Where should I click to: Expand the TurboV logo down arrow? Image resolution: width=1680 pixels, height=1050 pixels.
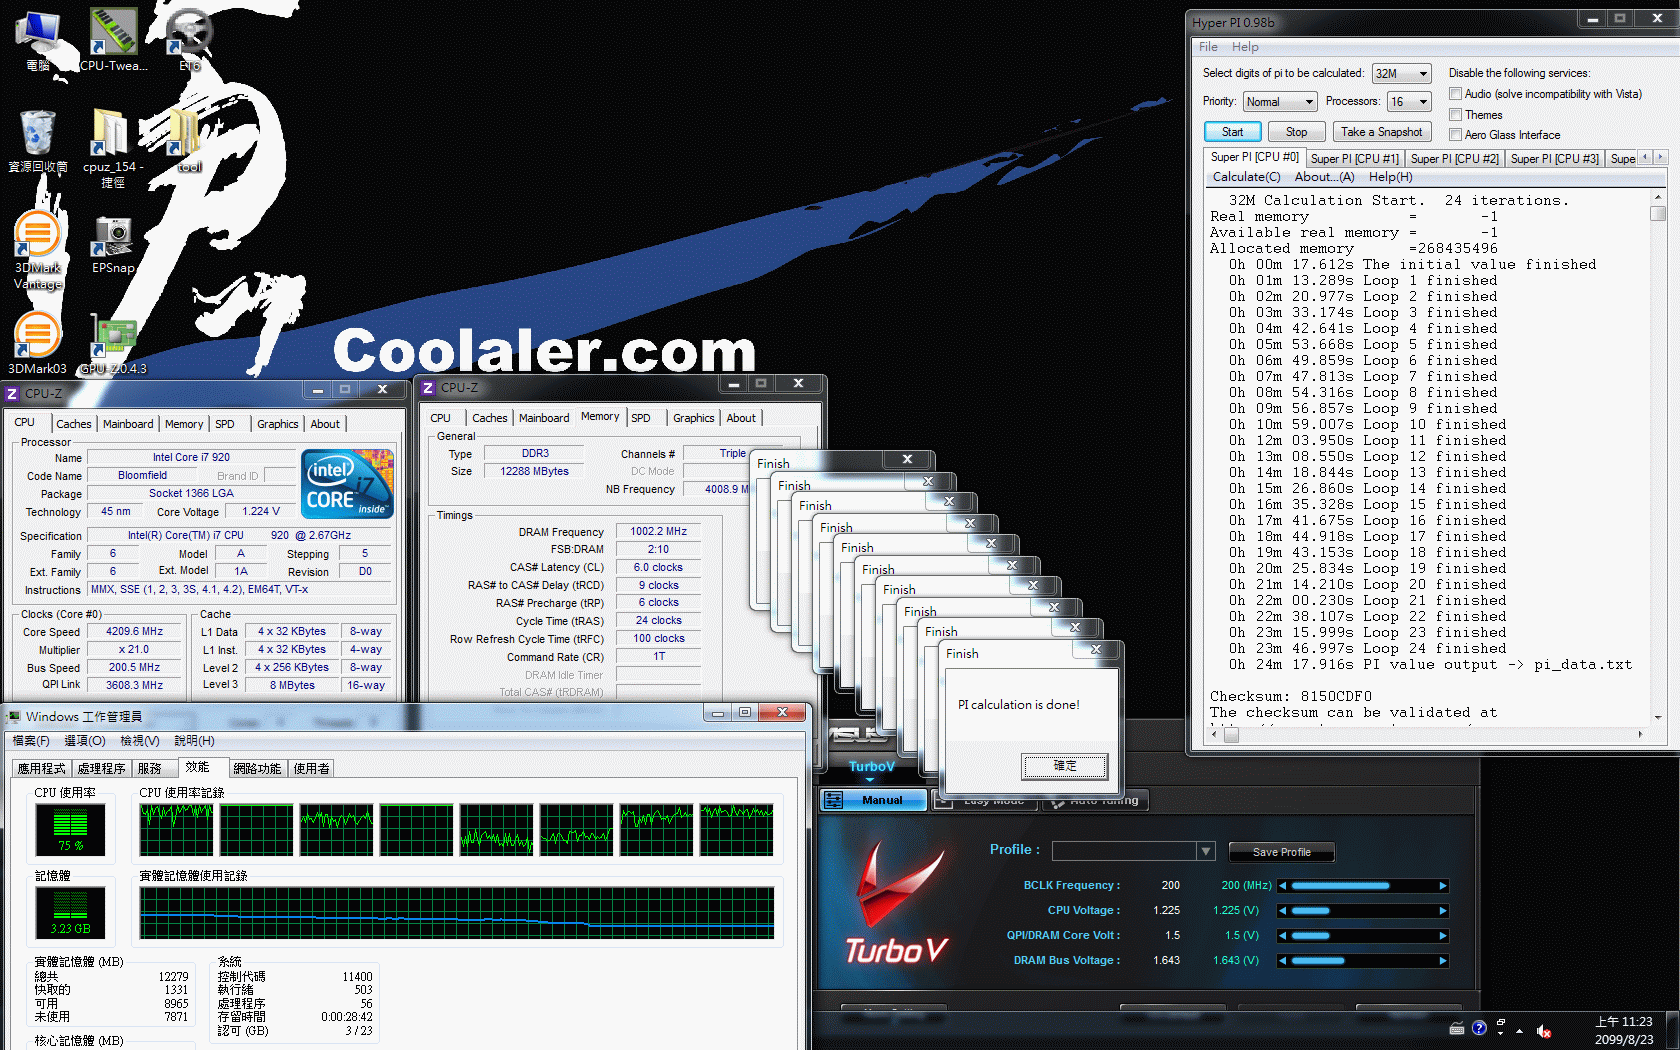pos(870,779)
